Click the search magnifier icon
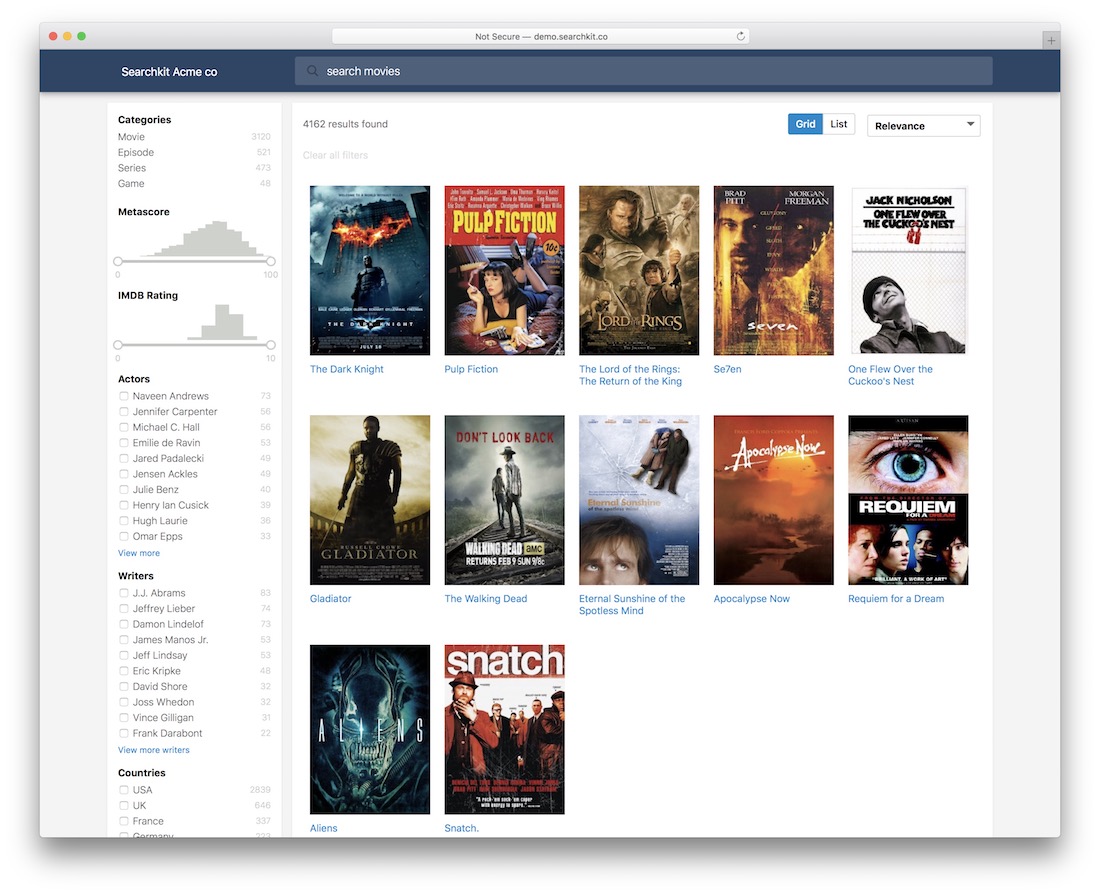 pos(312,71)
